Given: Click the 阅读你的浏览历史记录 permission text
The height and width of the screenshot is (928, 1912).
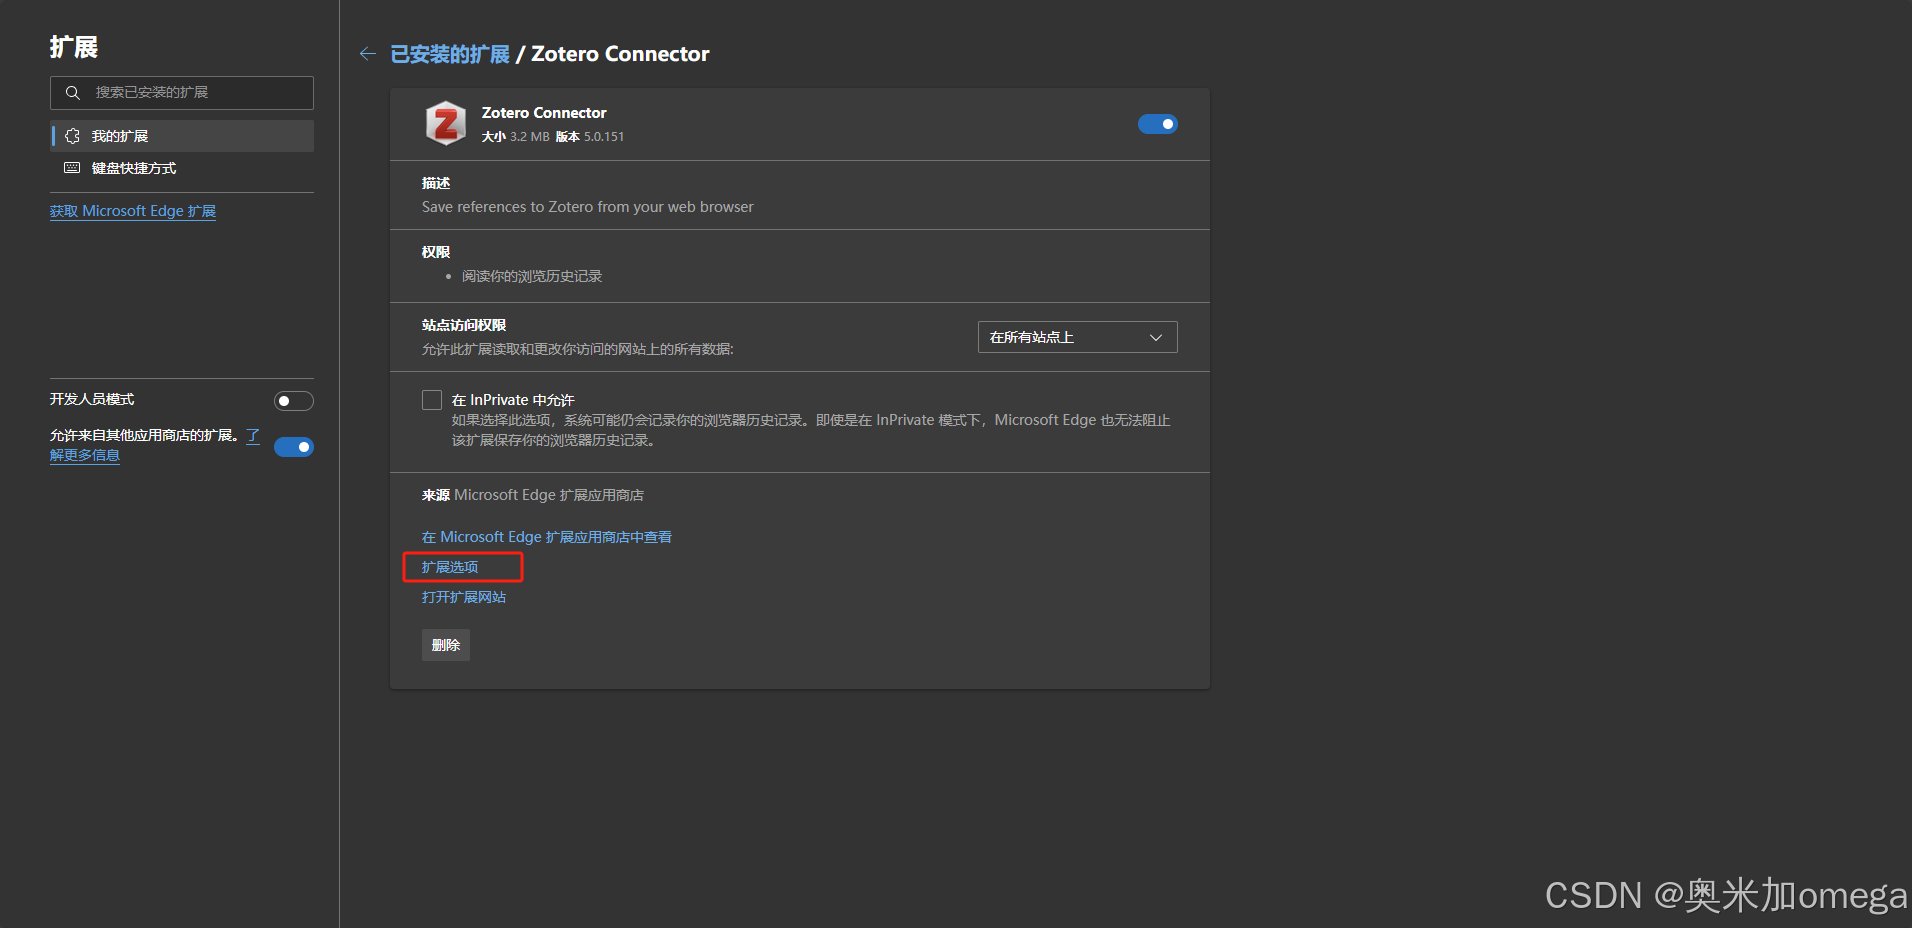Looking at the screenshot, I should [x=532, y=276].
